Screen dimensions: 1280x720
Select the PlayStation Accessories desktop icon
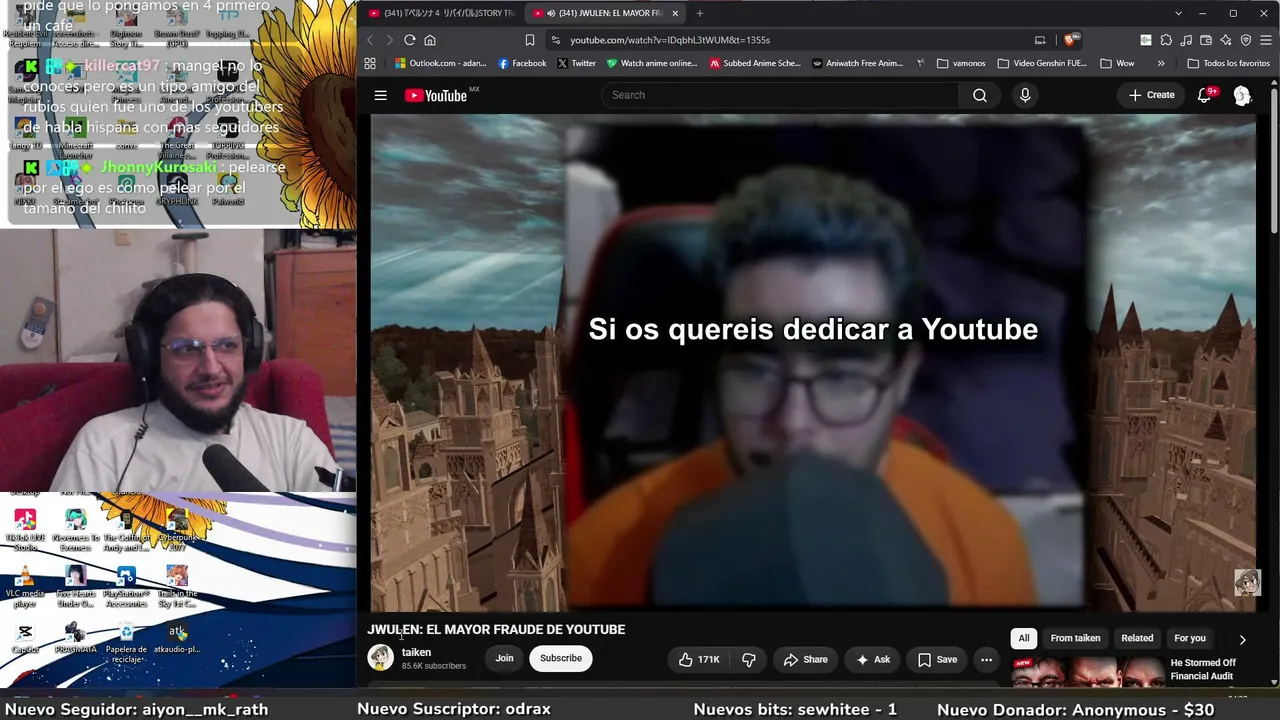click(126, 587)
